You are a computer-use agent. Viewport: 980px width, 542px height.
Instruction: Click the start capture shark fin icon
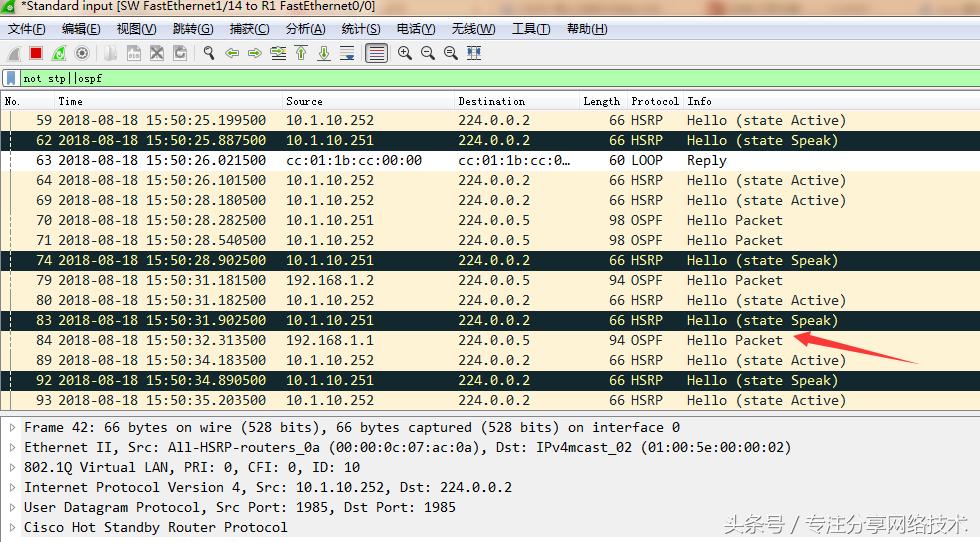tap(14, 54)
